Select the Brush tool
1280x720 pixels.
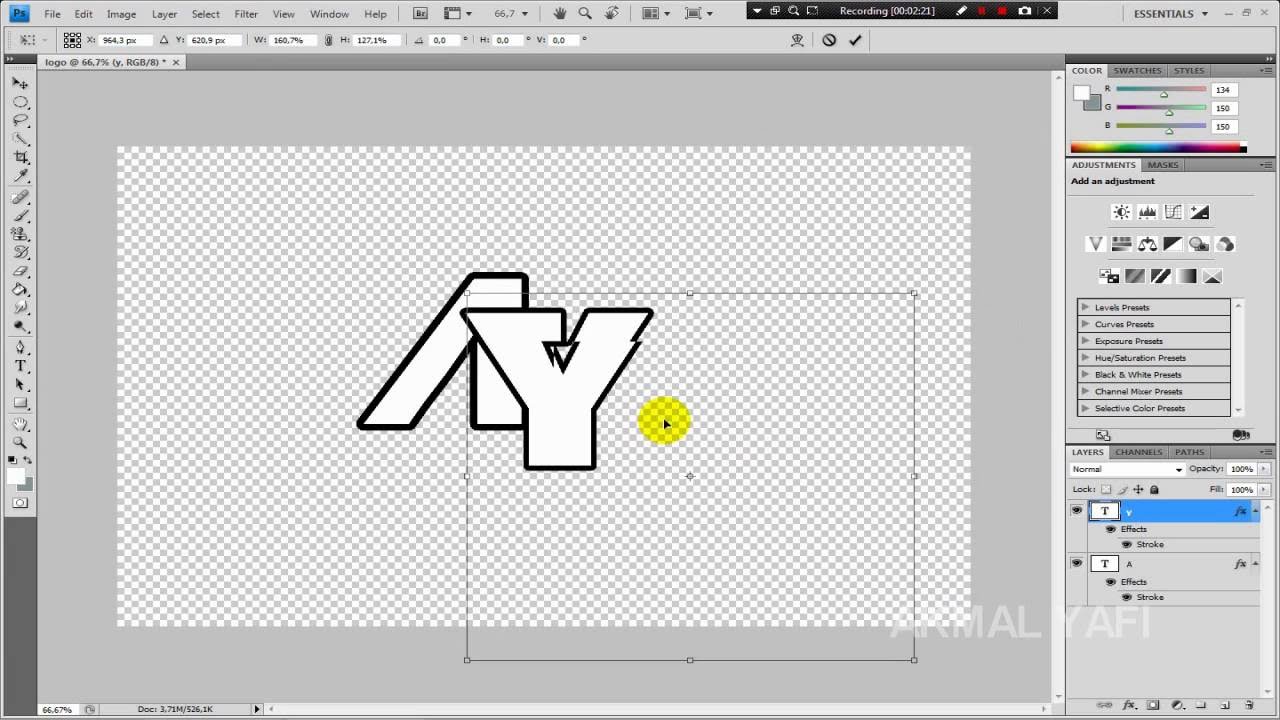click(x=20, y=216)
